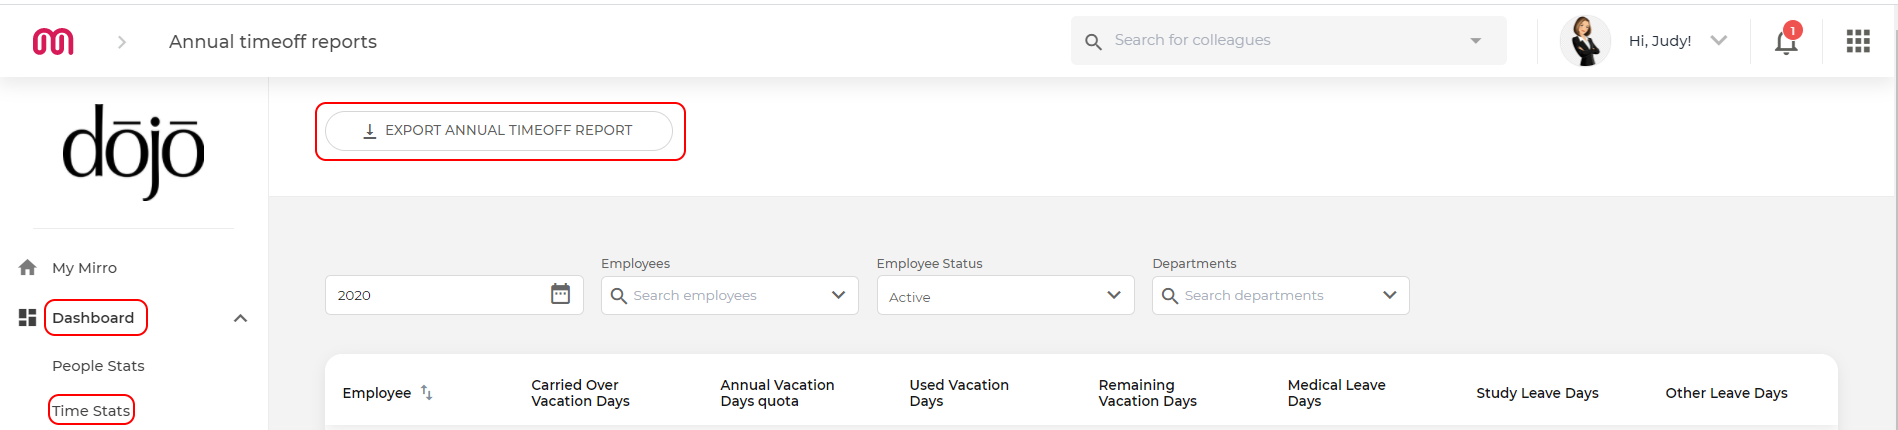Viewport: 1898px width, 430px height.
Task: Open People Stats in sidebar
Action: click(98, 366)
